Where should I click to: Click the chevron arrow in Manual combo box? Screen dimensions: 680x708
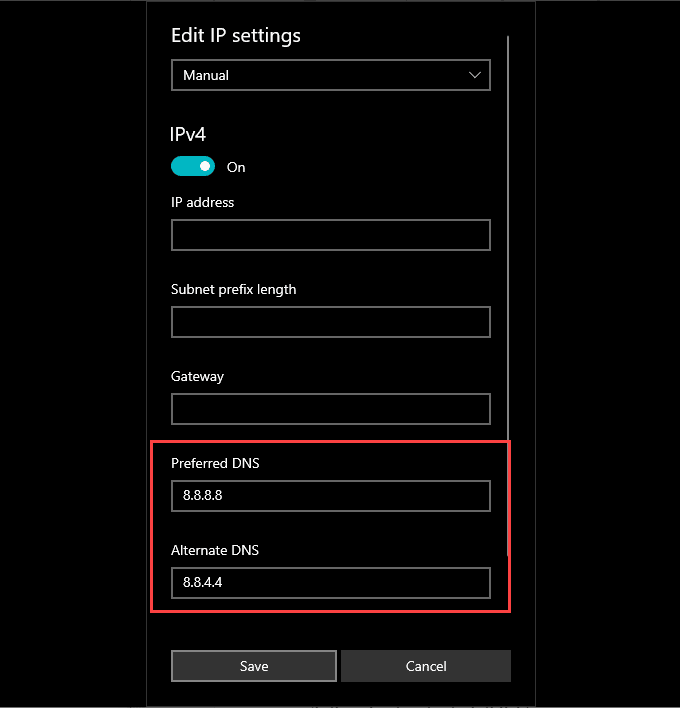pyautogui.click(x=475, y=75)
